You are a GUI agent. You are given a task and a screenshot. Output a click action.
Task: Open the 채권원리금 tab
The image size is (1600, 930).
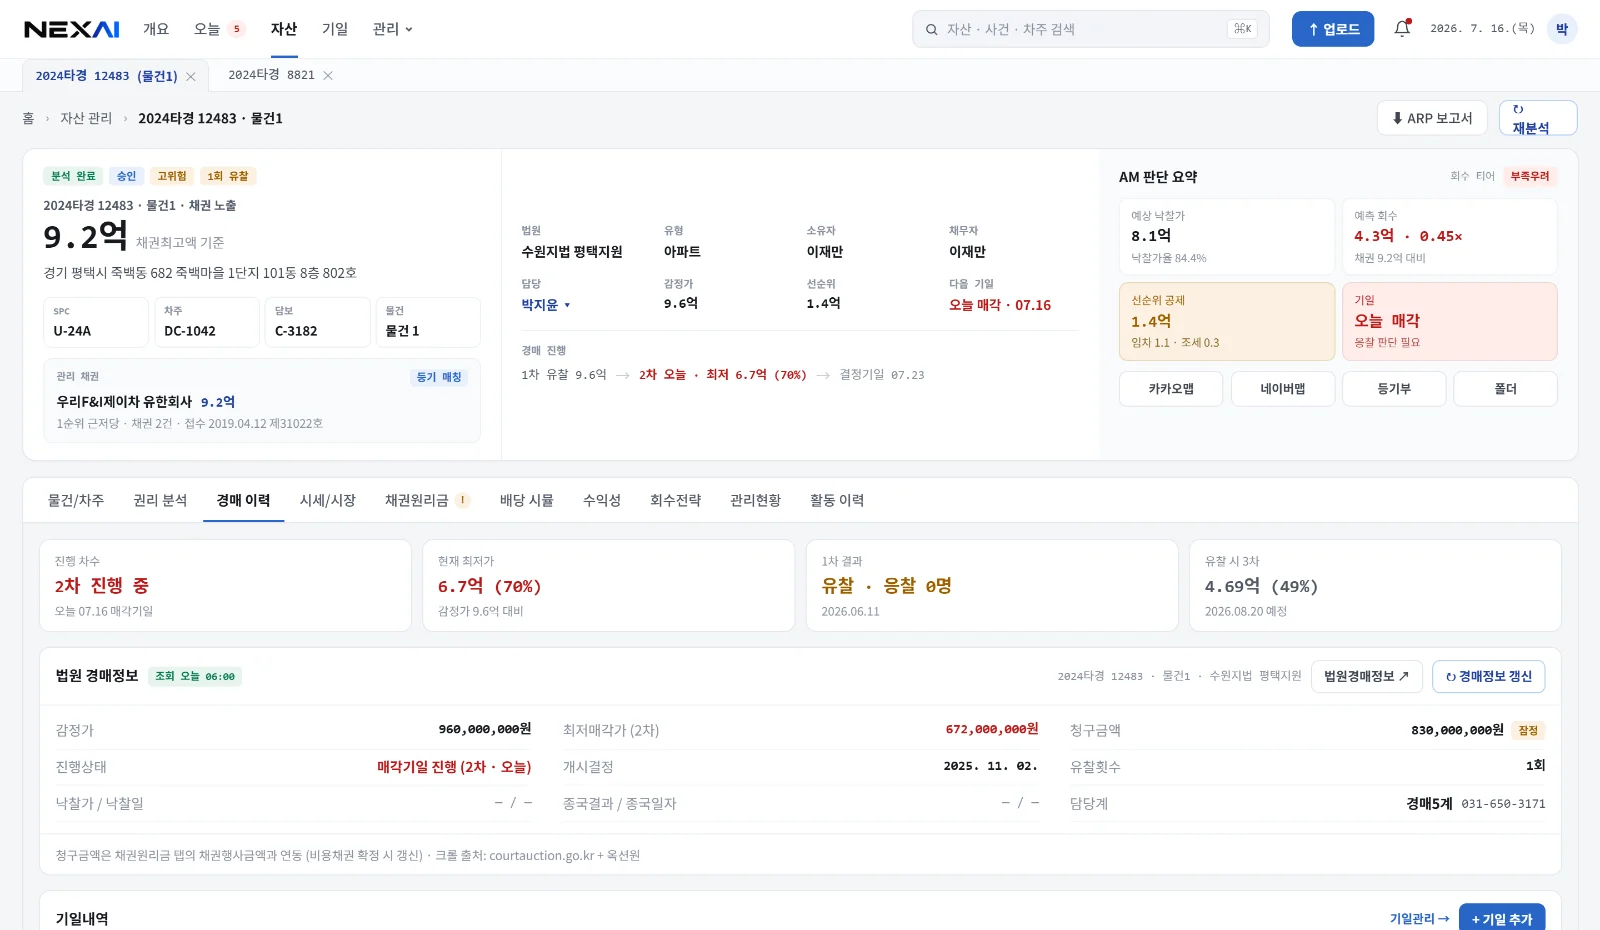click(x=417, y=500)
